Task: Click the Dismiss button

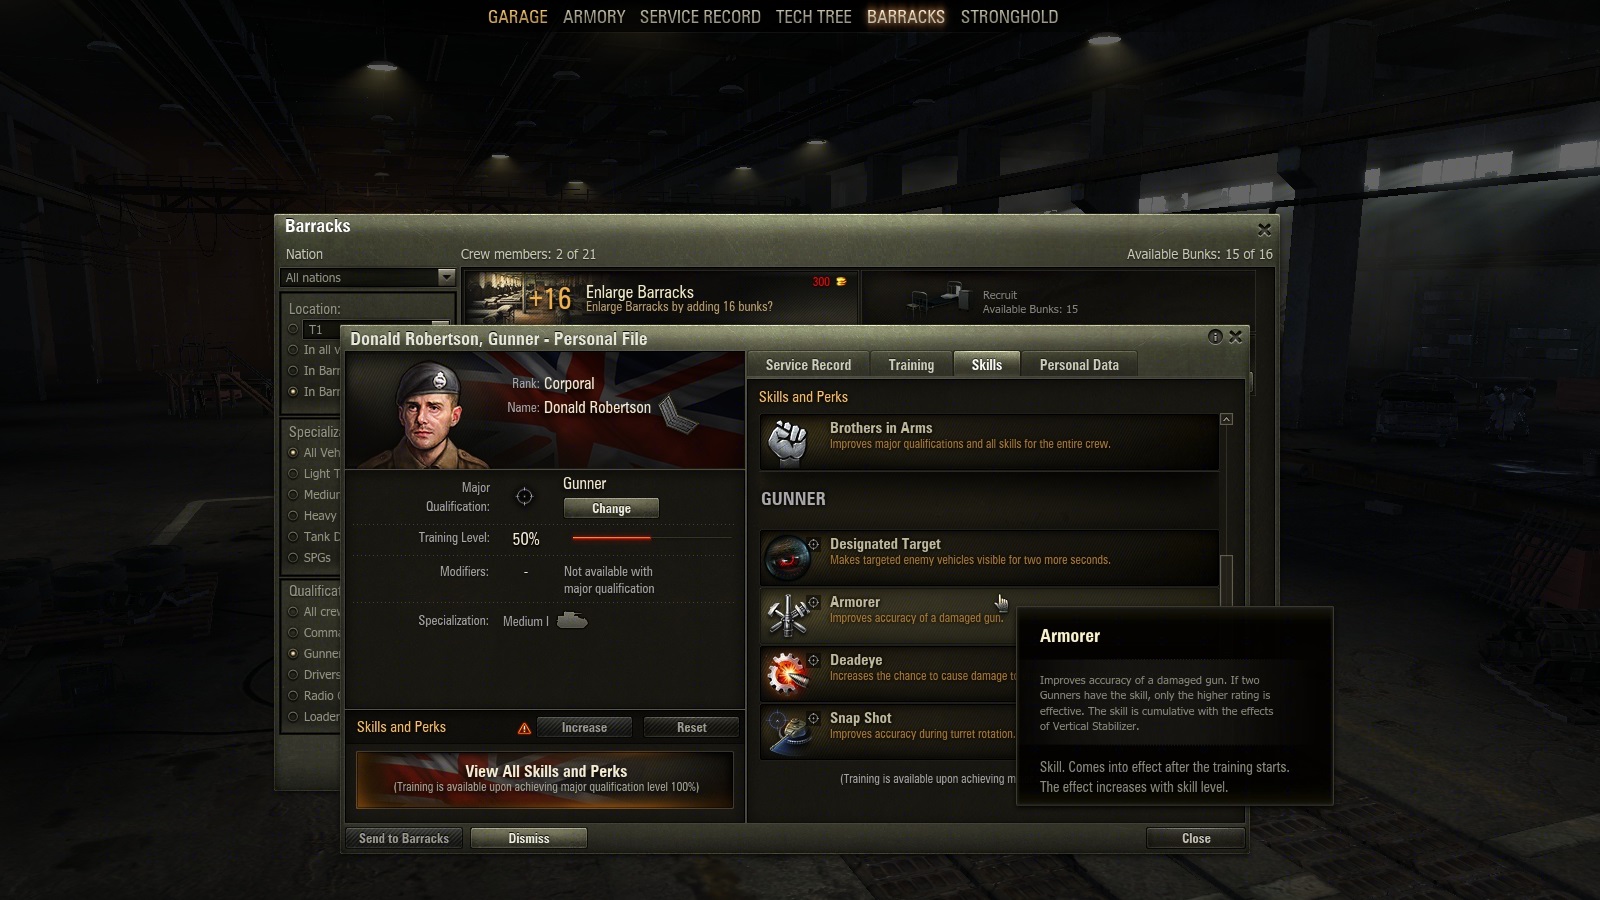Action: click(529, 838)
